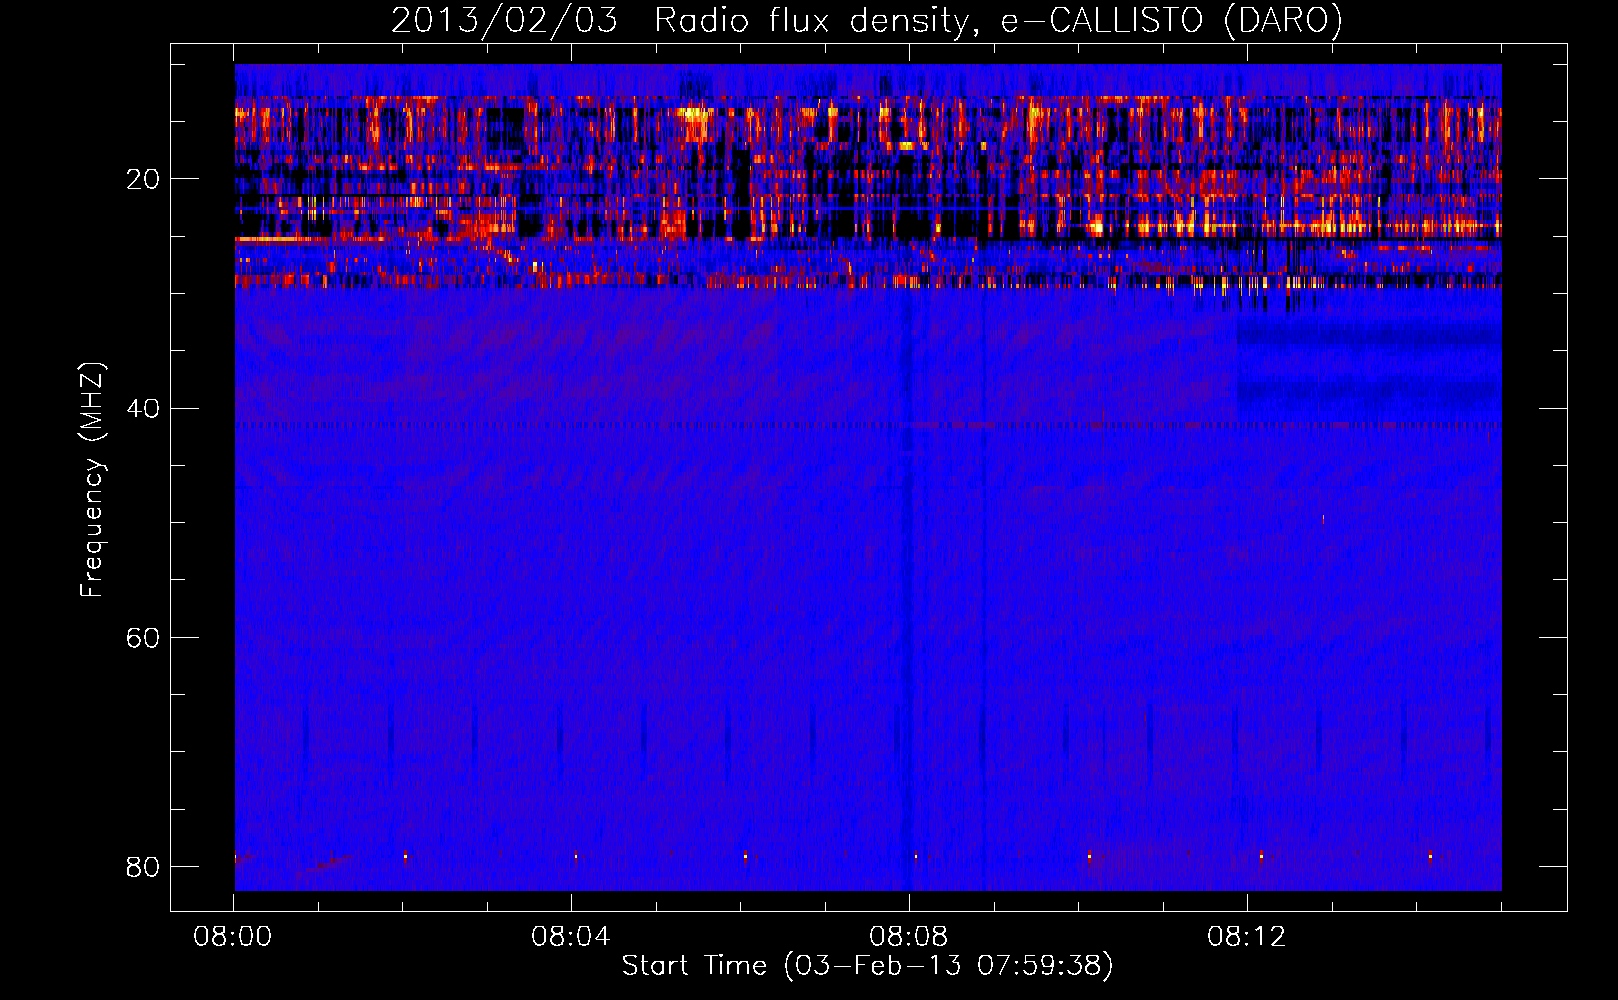The image size is (1618, 1000).
Task: Click the '08:00' time tick label
Action: [x=233, y=937]
